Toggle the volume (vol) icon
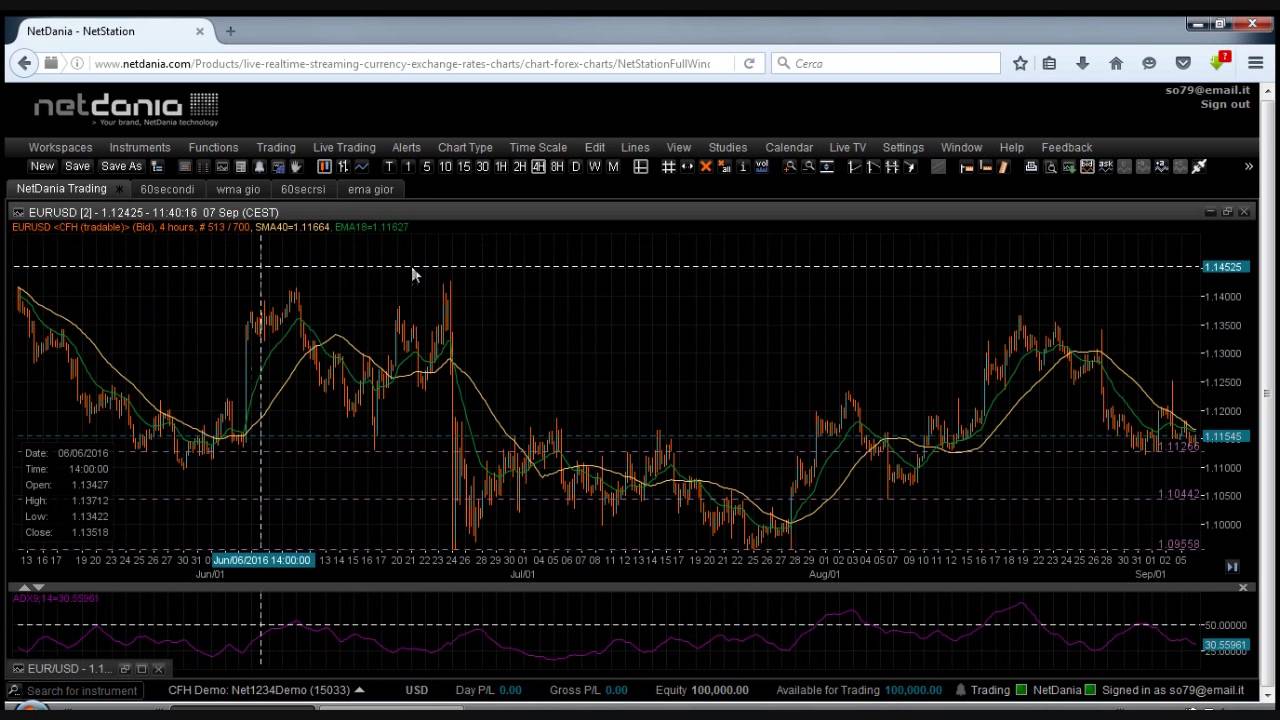Screen dimensions: 1280x720 [x=762, y=166]
